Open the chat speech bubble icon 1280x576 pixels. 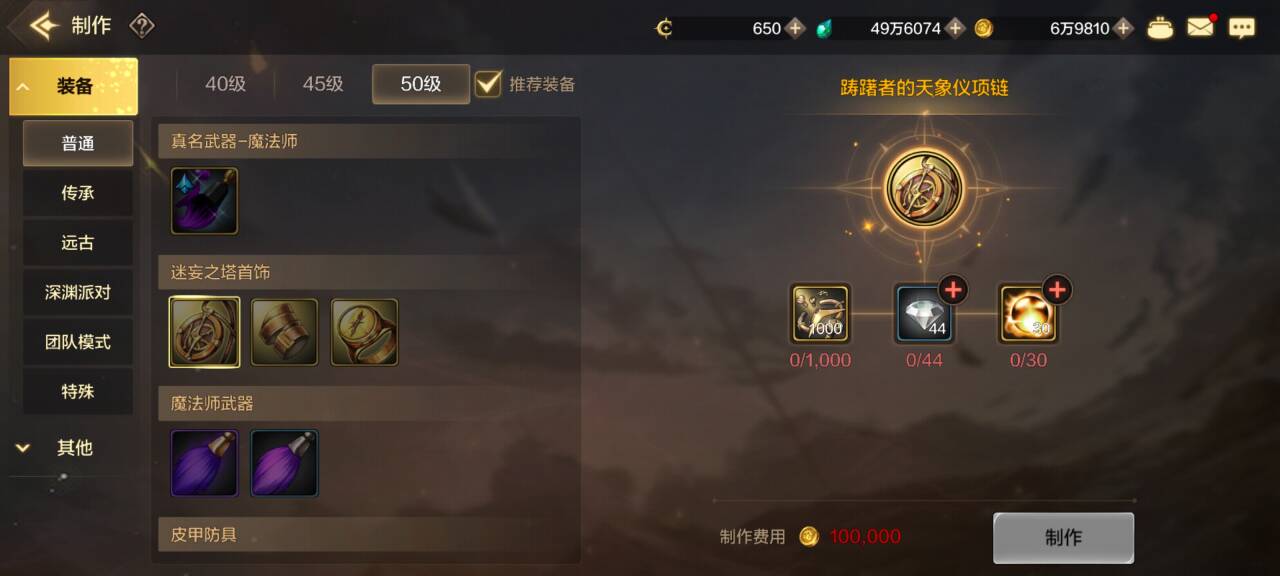tap(1242, 28)
